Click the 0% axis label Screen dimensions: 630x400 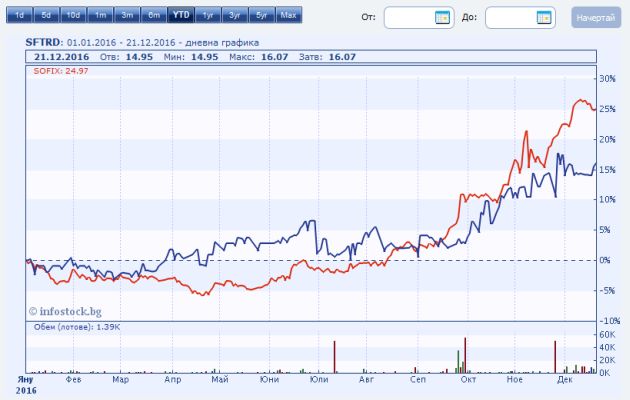605,260
